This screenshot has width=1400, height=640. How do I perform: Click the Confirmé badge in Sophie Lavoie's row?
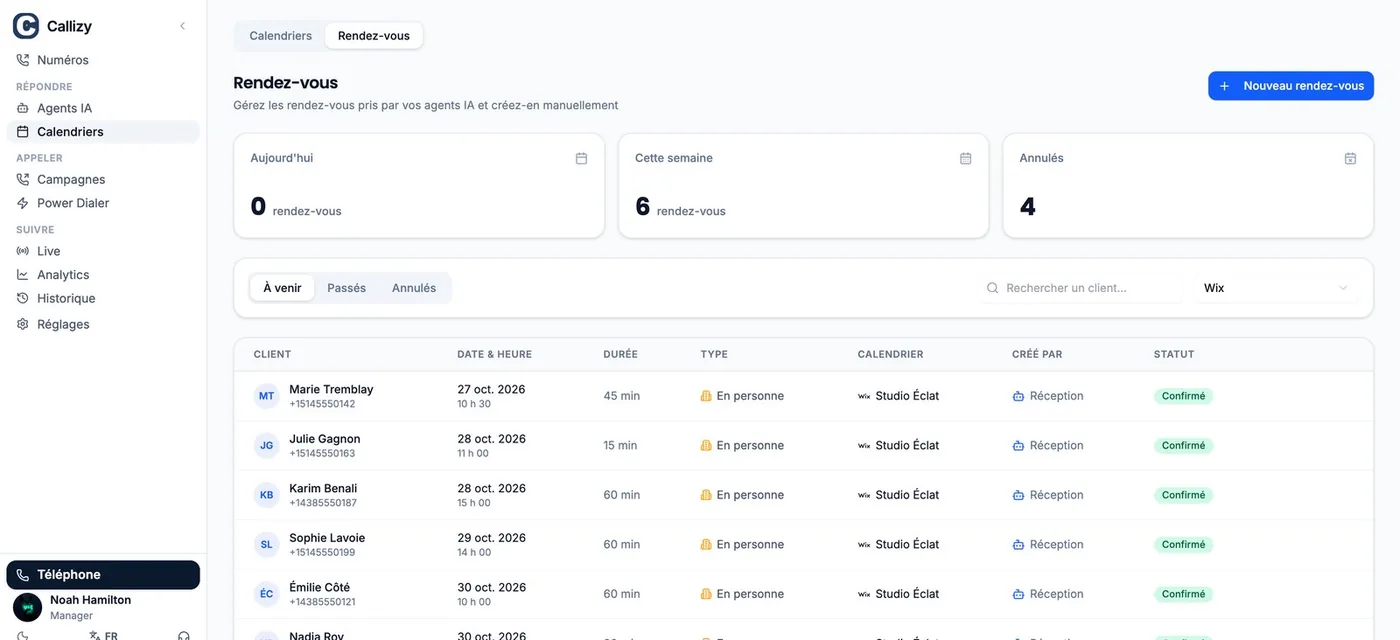[1184, 545]
